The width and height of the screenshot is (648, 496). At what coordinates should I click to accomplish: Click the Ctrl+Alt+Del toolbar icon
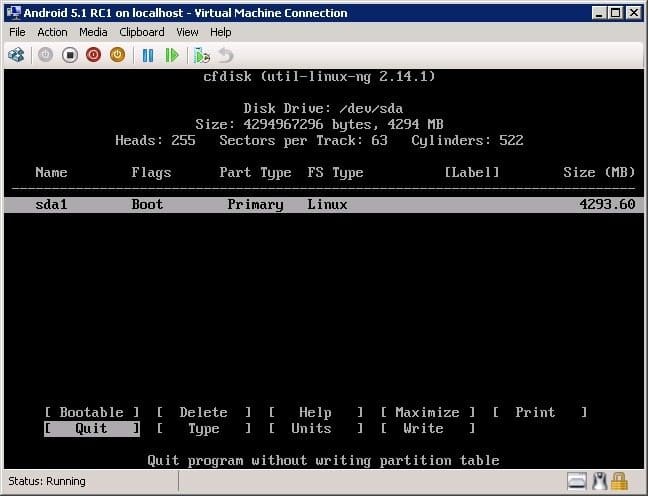pos(16,55)
